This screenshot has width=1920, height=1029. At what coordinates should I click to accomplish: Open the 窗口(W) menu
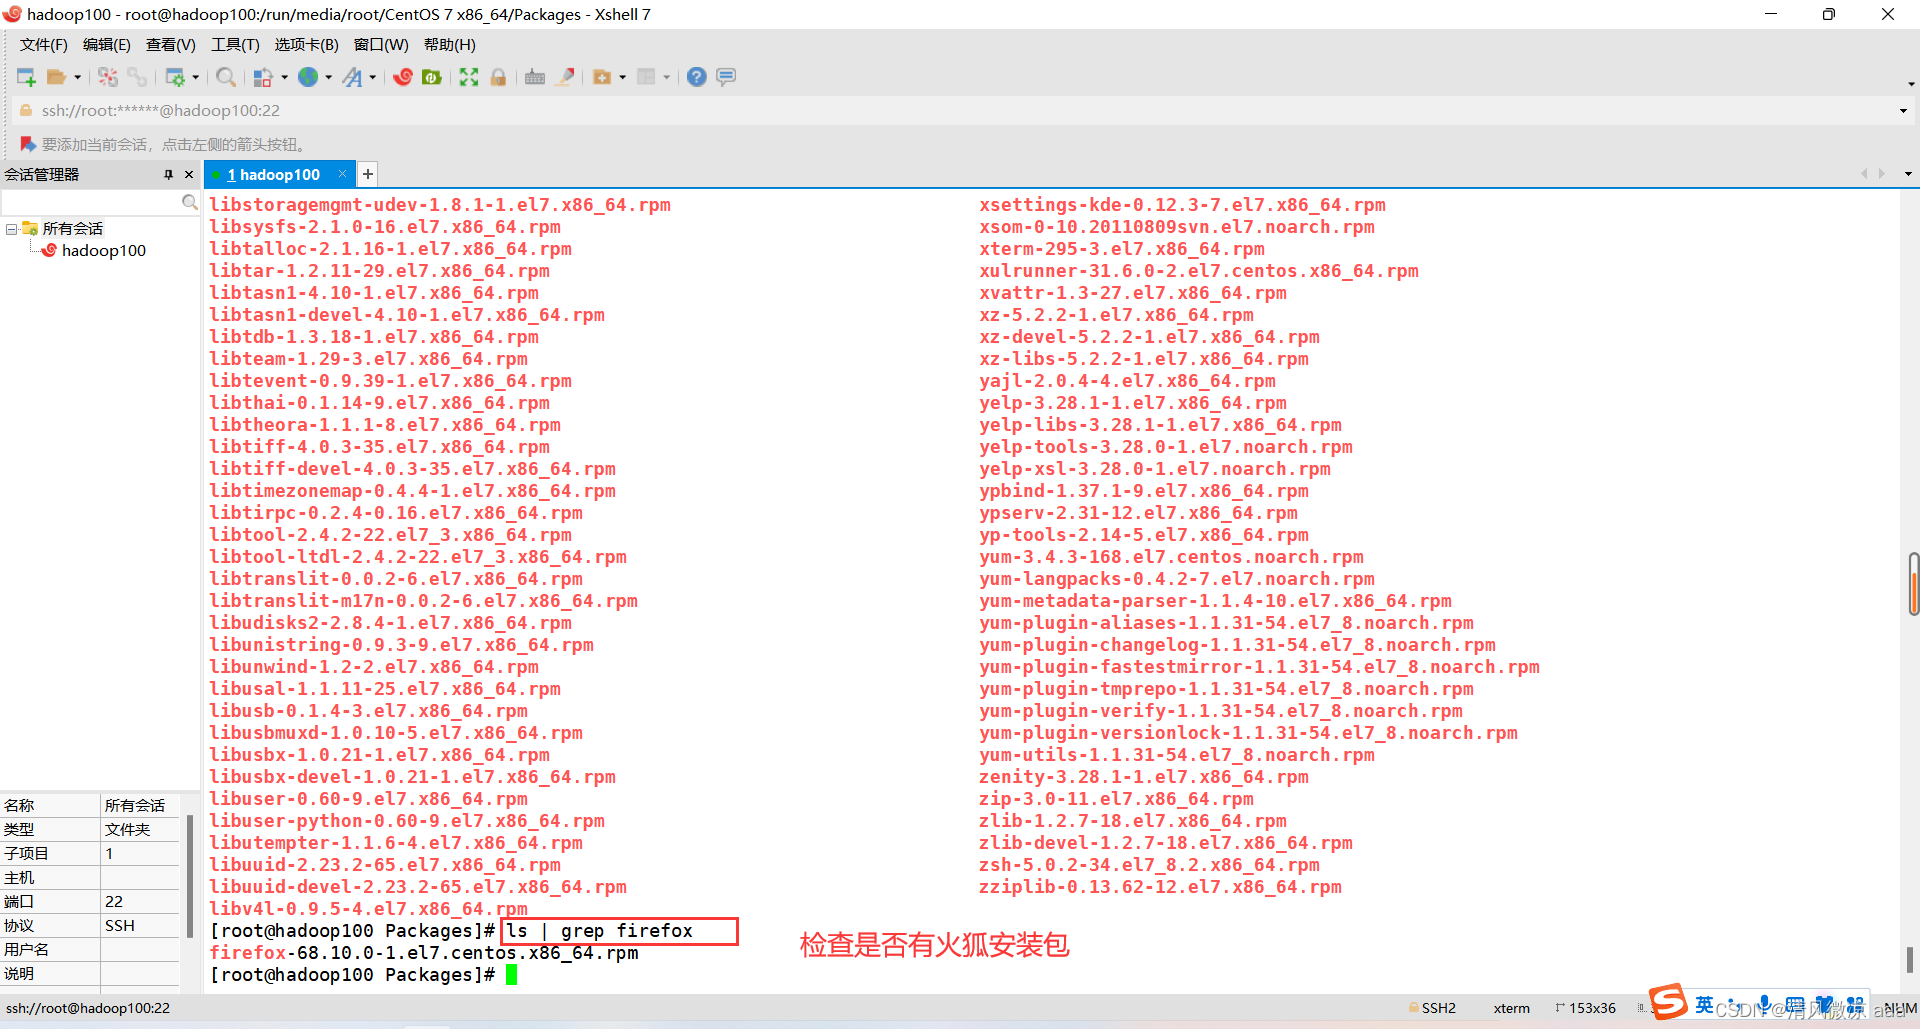pyautogui.click(x=381, y=45)
